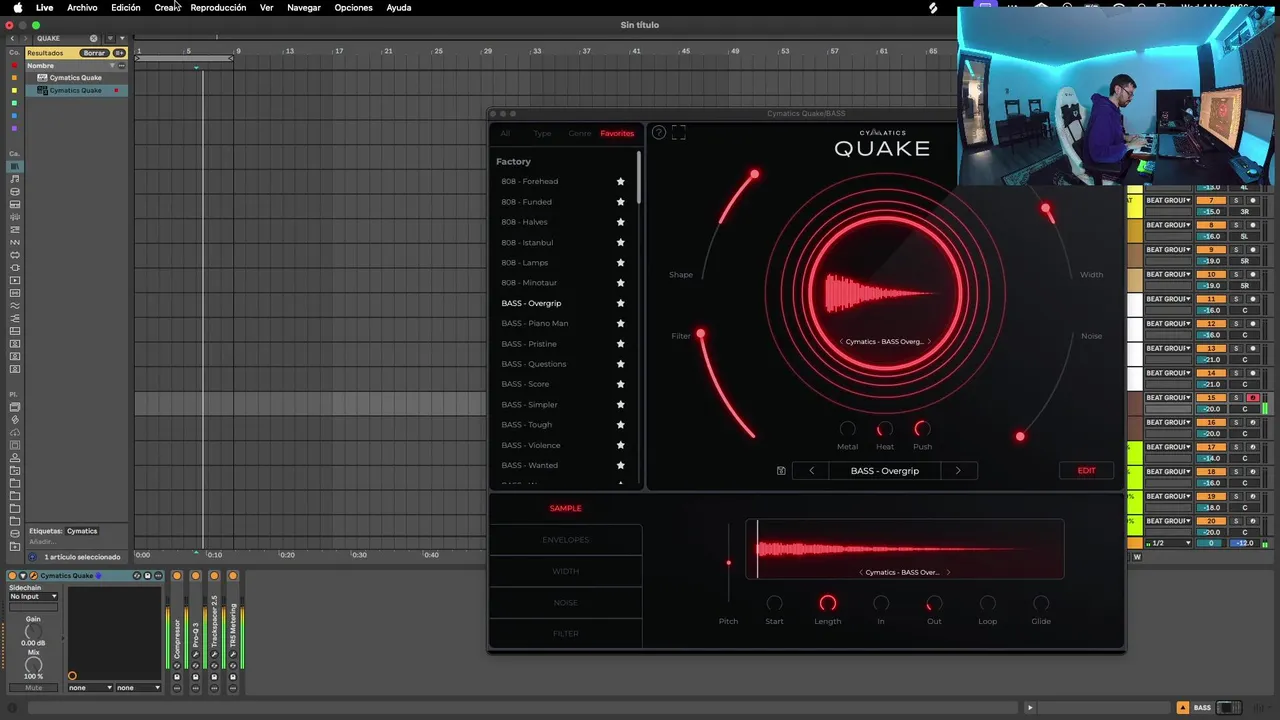Image resolution: width=1280 pixels, height=720 pixels.
Task: Select the Plug-ins category icon in browser
Action: [x=14, y=267]
